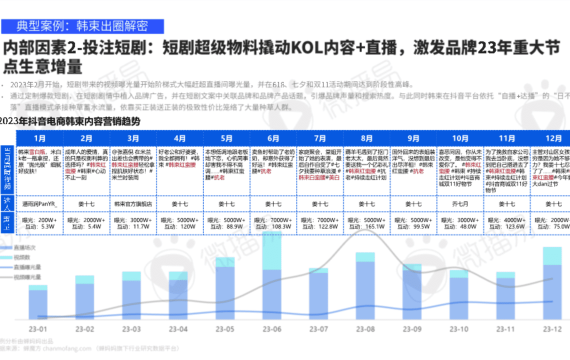The image size is (570, 360).
Task: Select the 视频曝光量 gray line legend entry
Action: pos(21,277)
